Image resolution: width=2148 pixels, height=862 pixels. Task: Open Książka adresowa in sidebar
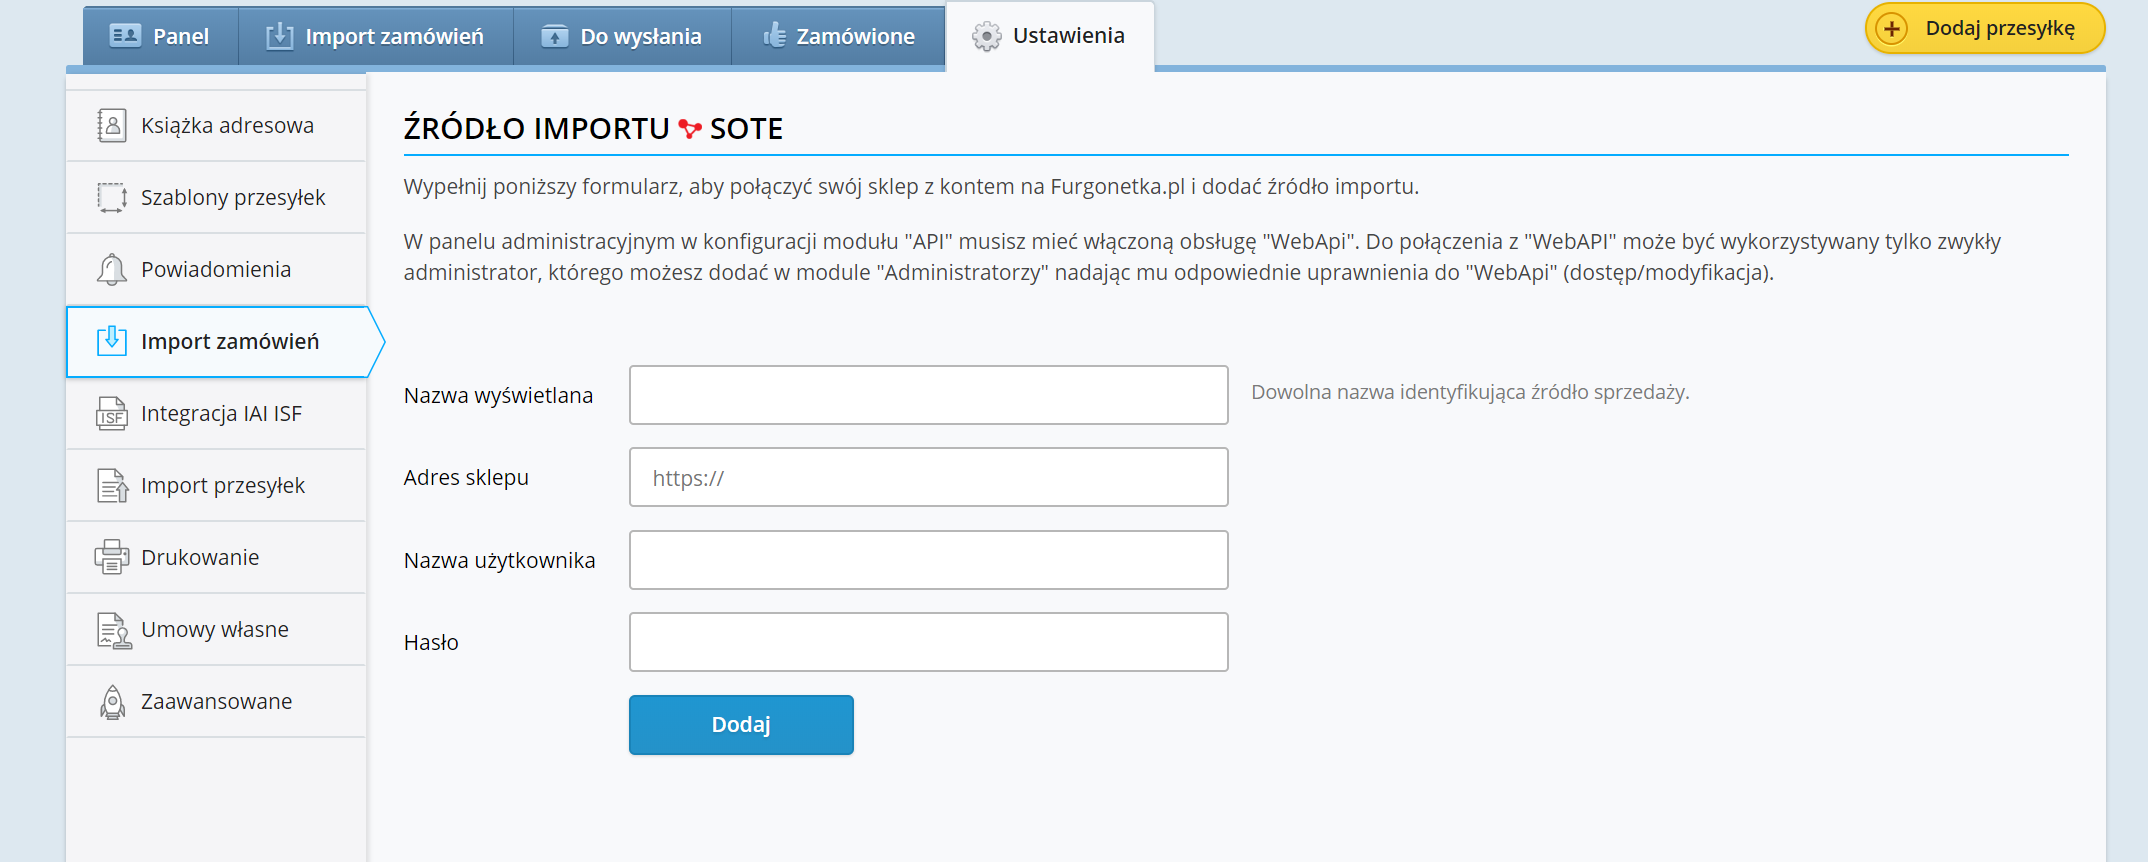[x=216, y=126]
